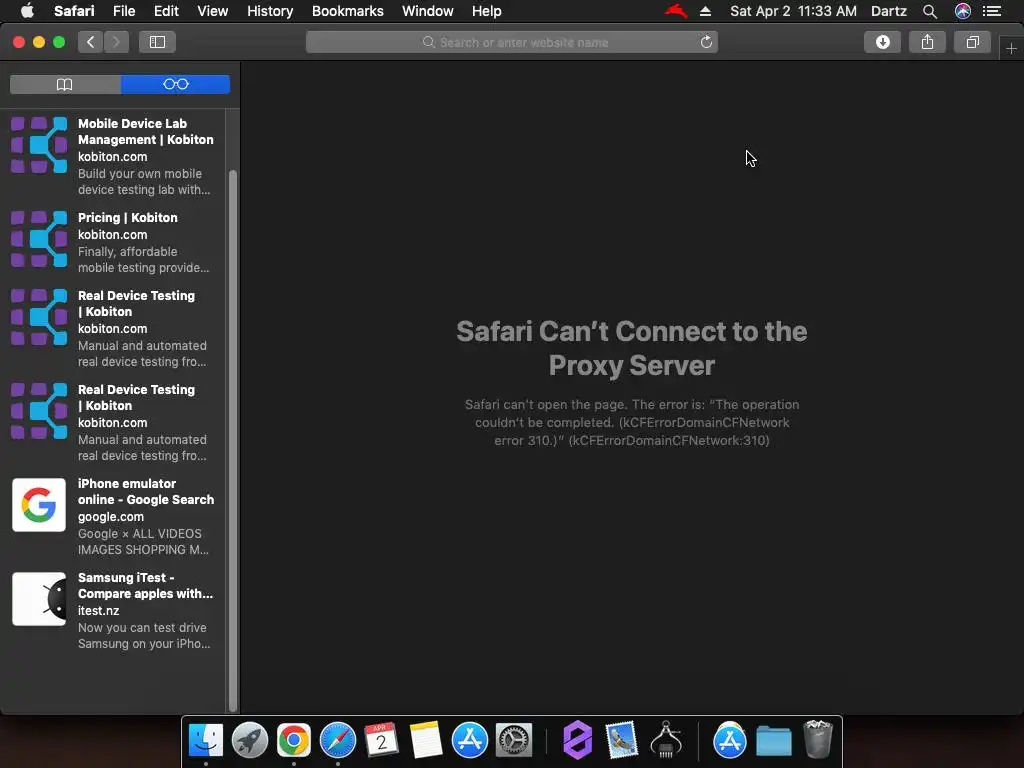Open the App Store icon beside Notes

470,741
